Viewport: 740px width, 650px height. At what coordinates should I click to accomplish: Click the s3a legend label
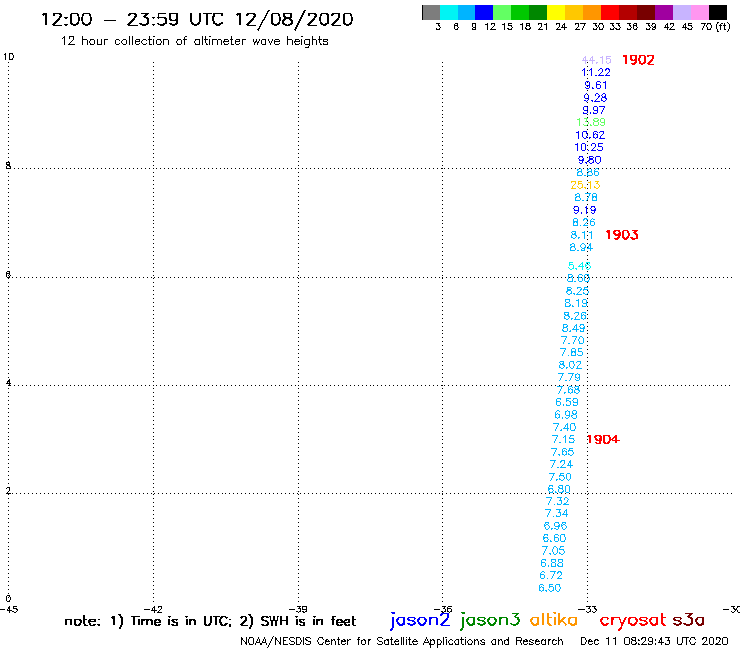[688, 620]
